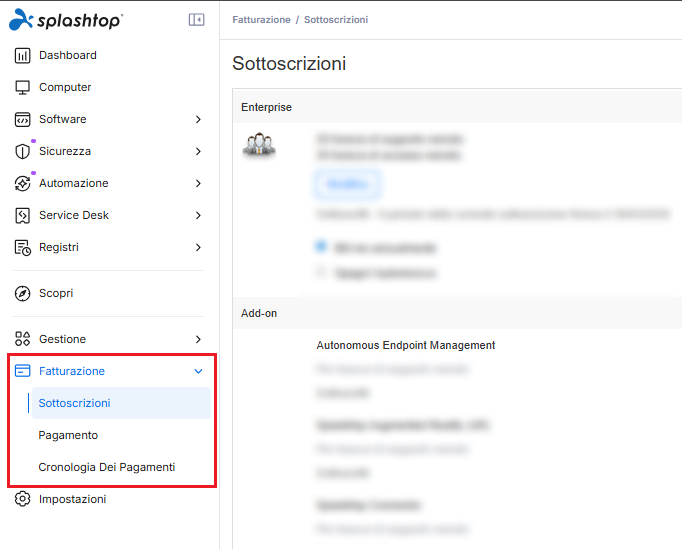Viewport: 682px width, 549px height.
Task: Click the Sicurezza shield icon
Action: [23, 151]
